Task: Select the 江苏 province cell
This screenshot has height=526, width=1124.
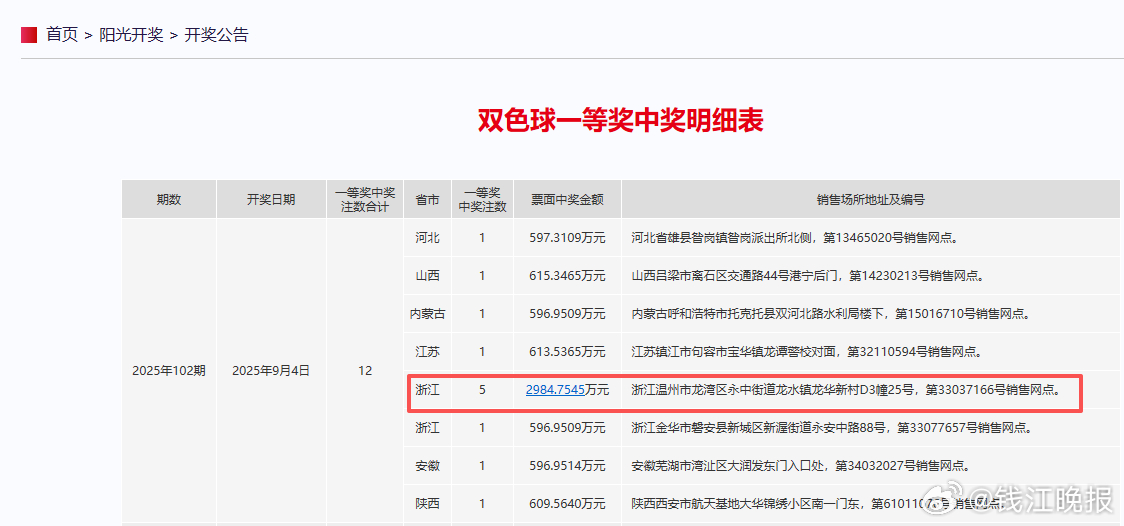Action: (x=428, y=351)
